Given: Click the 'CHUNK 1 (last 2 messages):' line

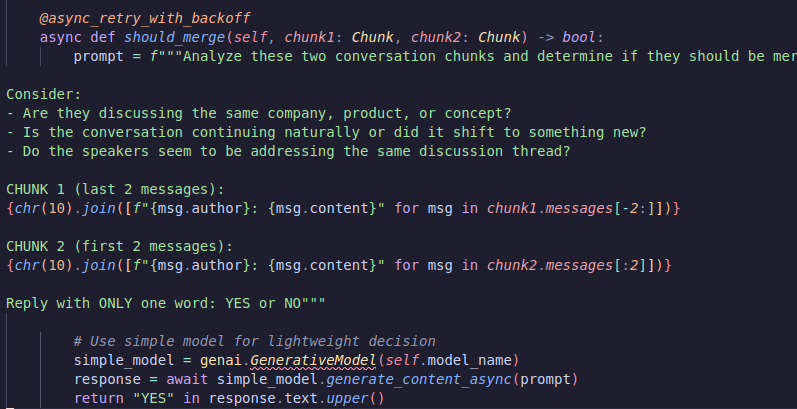Looking at the screenshot, I should pos(115,189).
